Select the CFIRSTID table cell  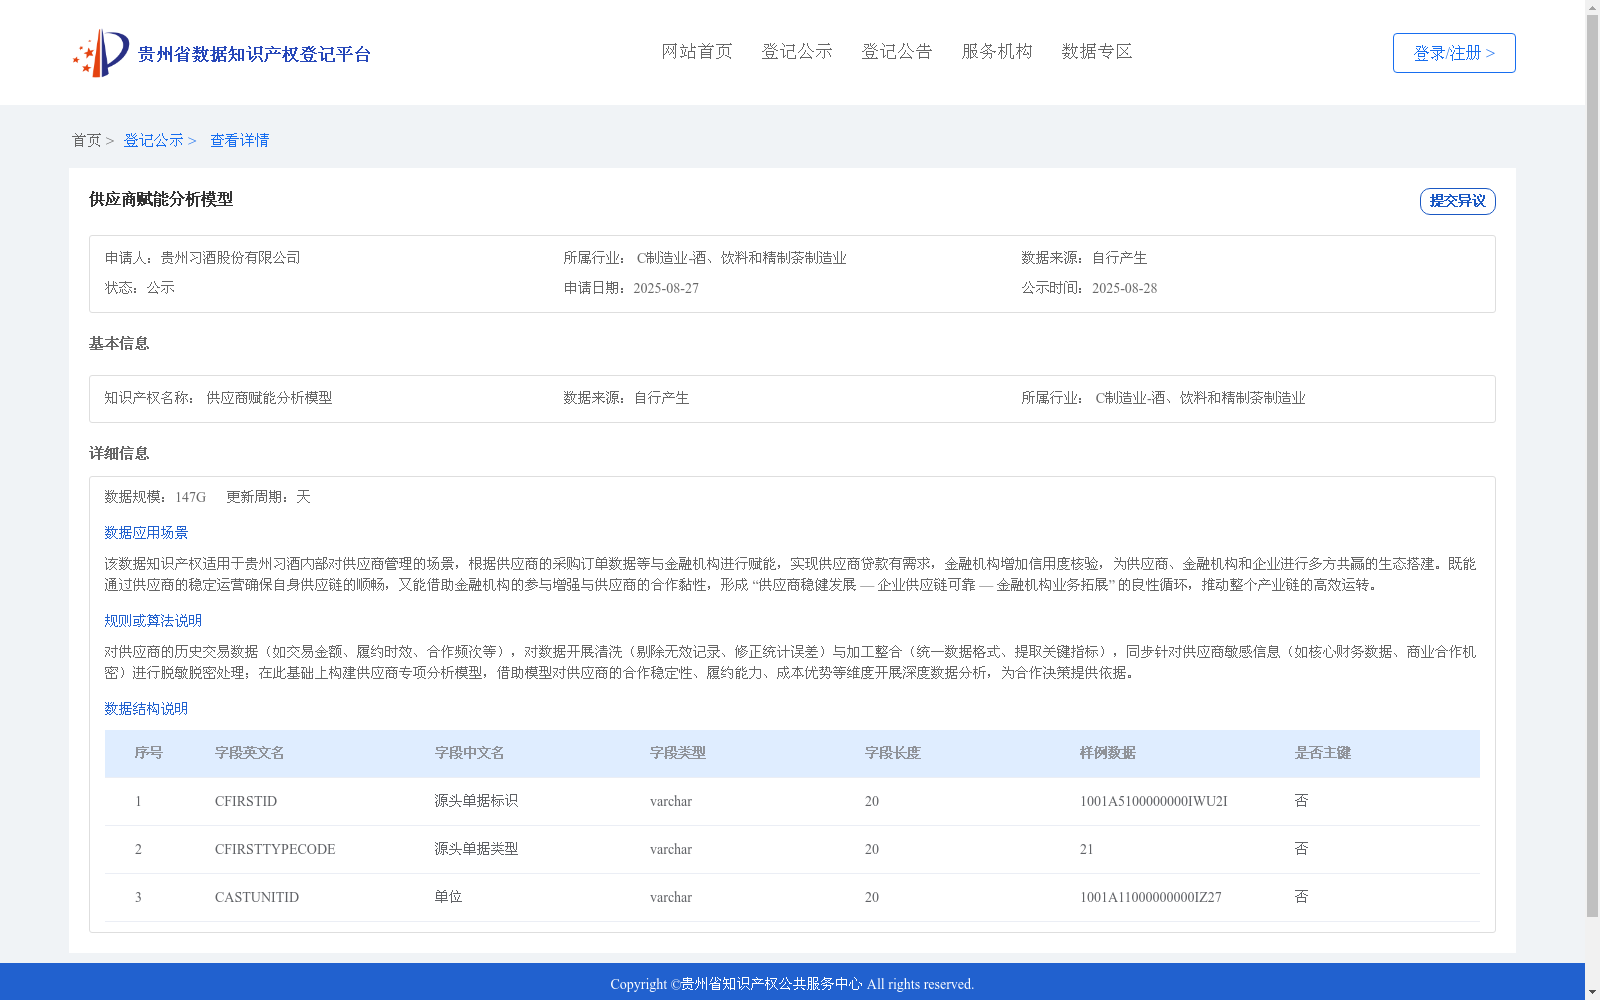[x=246, y=801]
